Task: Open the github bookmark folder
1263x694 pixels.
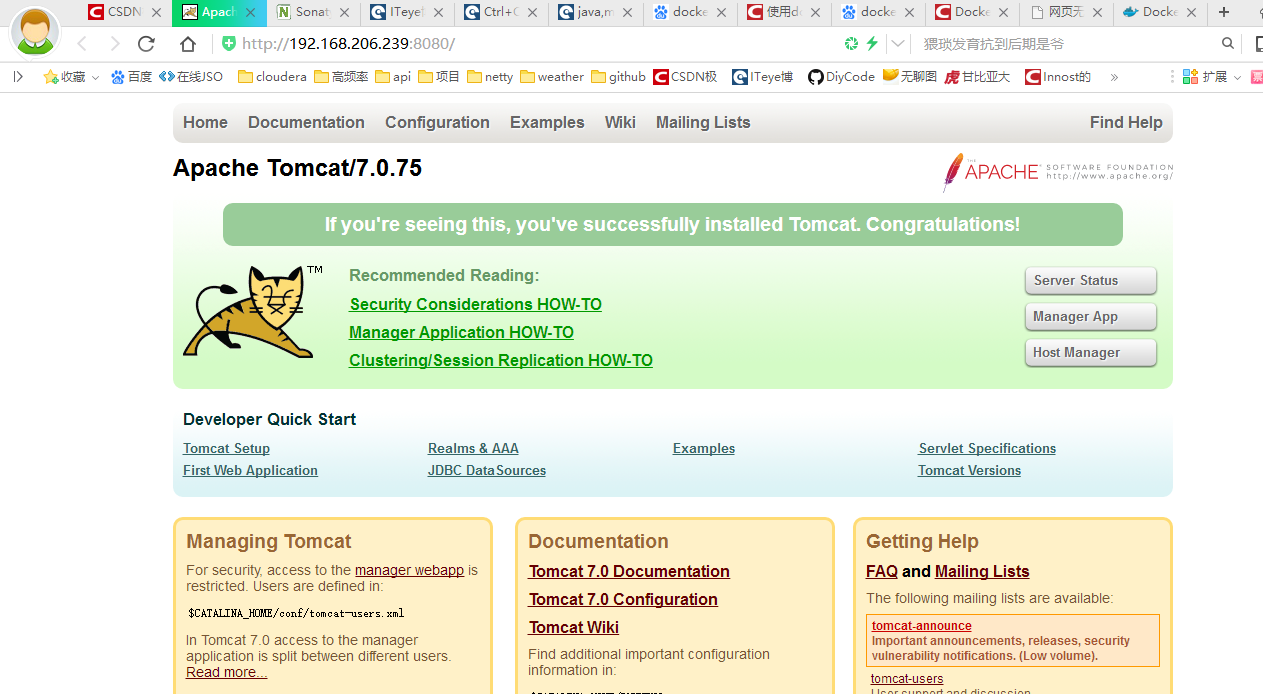Action: [x=618, y=77]
